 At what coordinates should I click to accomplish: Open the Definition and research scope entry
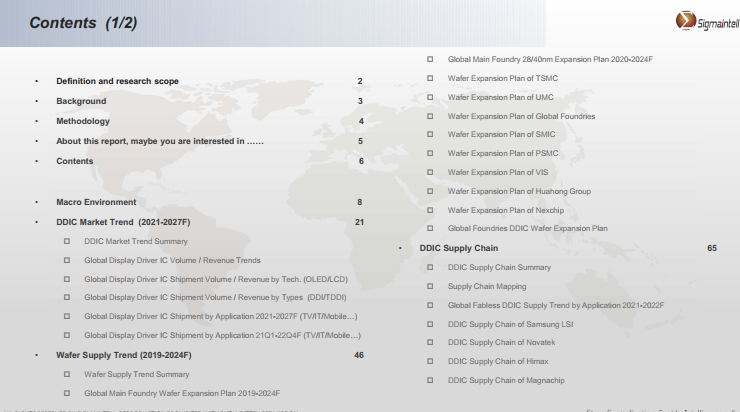point(117,81)
